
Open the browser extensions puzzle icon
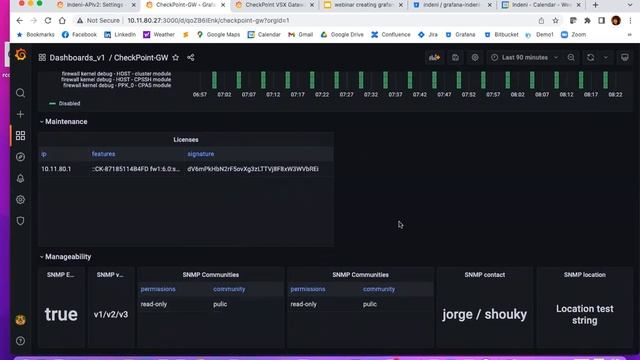pos(587,20)
